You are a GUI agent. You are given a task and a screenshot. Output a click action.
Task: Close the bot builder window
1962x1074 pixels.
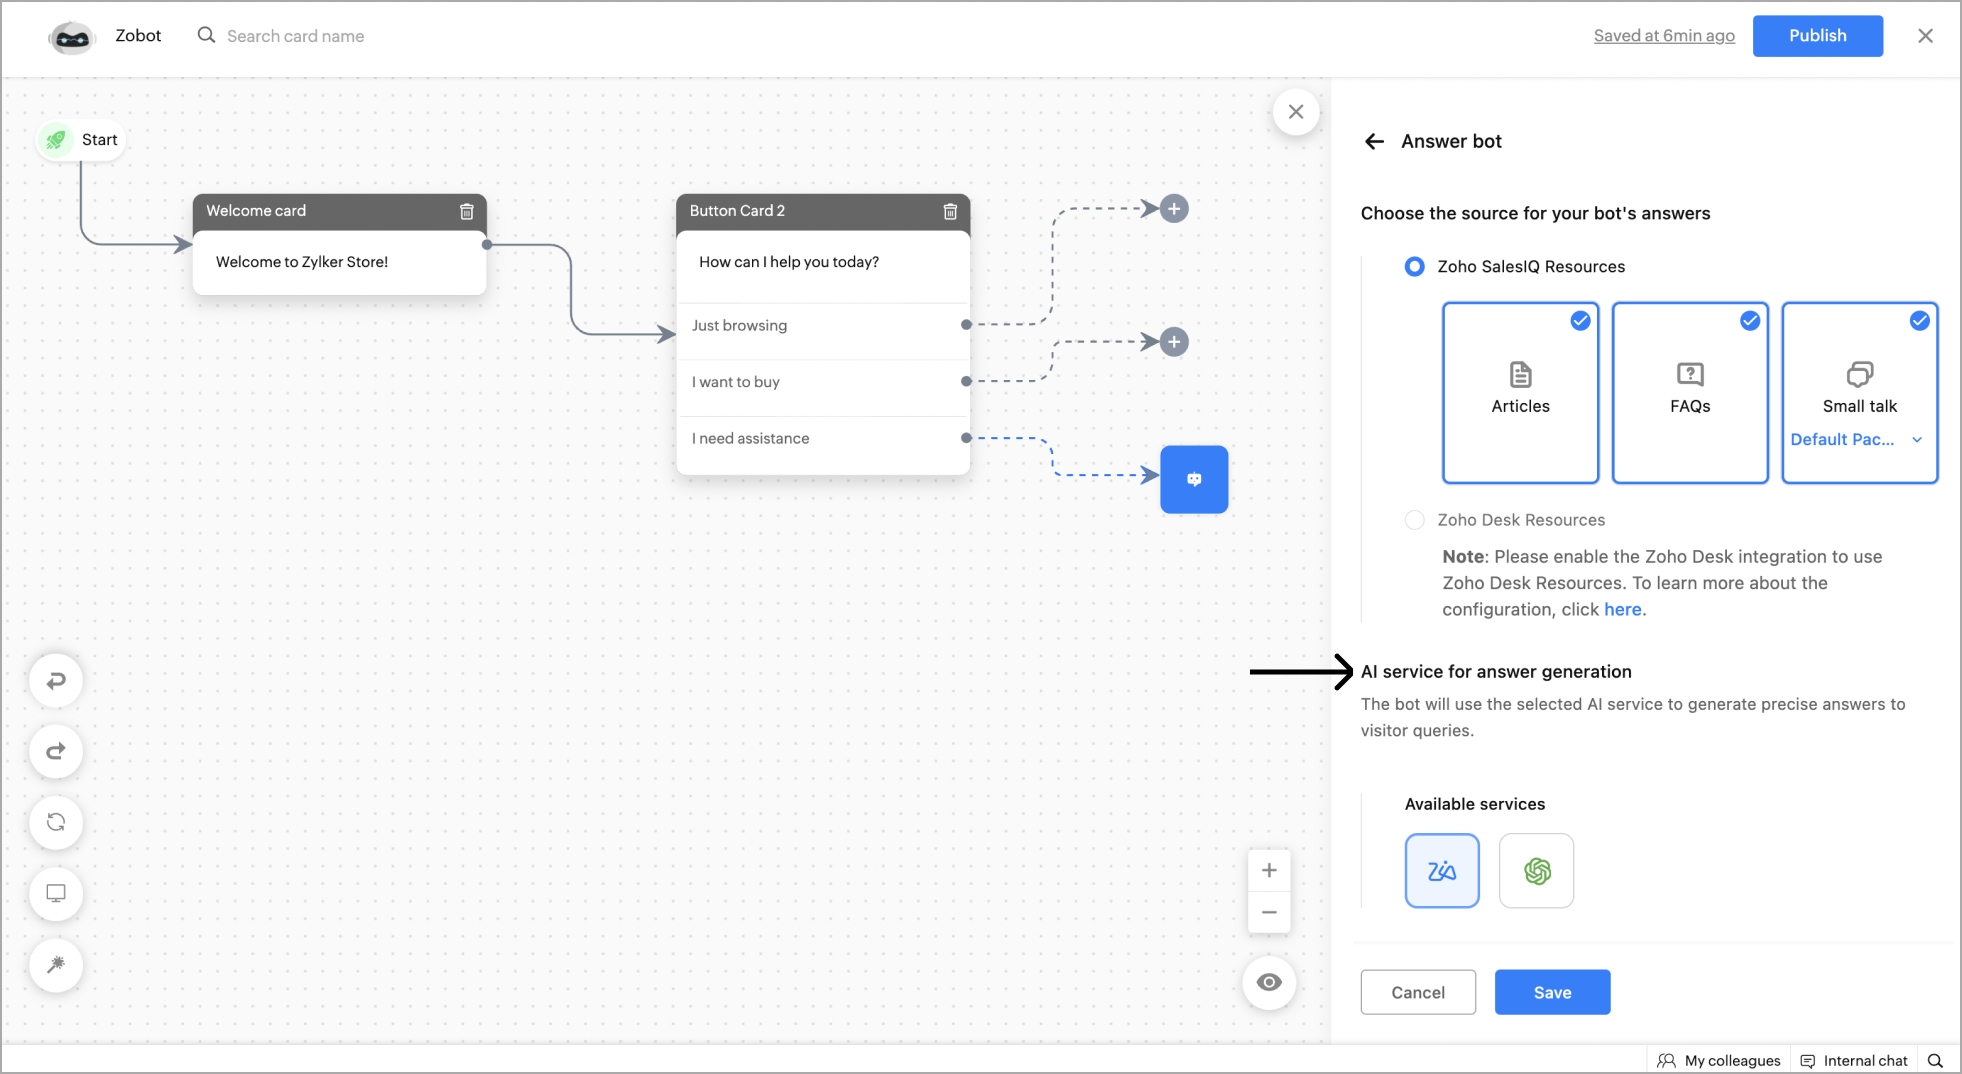coord(1925,36)
